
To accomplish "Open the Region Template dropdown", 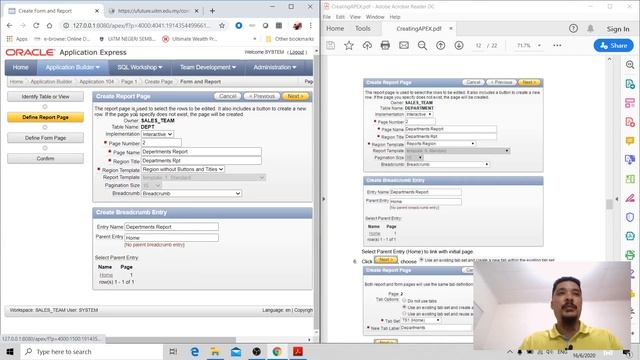I will coord(183,169).
